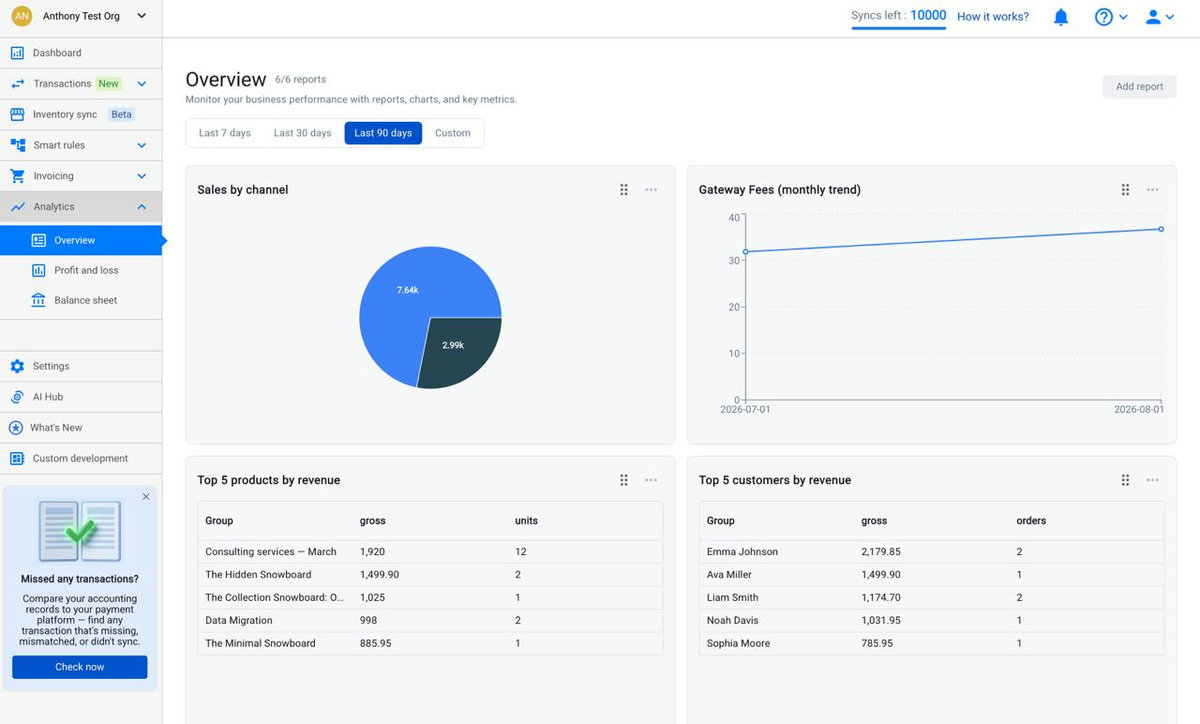Click the 2026-07-01 data point on chart
This screenshot has height=724, width=1200.
pos(746,252)
